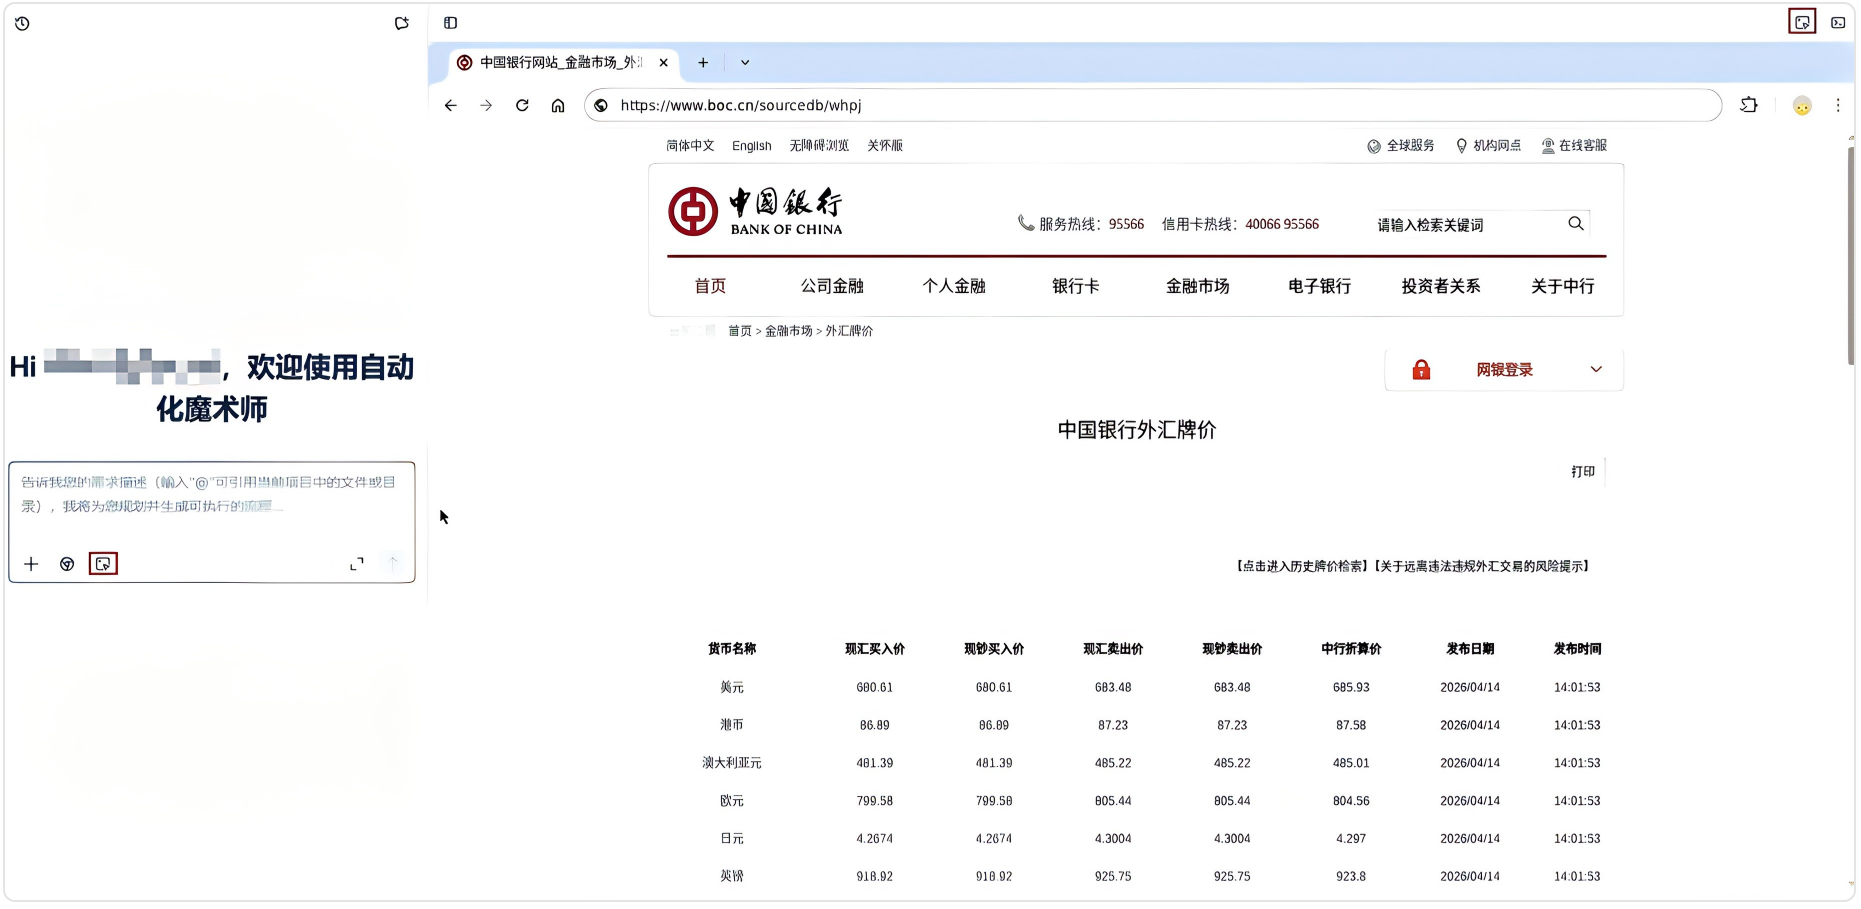Open the user profile avatar
Screen dimensions: 1861x909
tap(1802, 105)
